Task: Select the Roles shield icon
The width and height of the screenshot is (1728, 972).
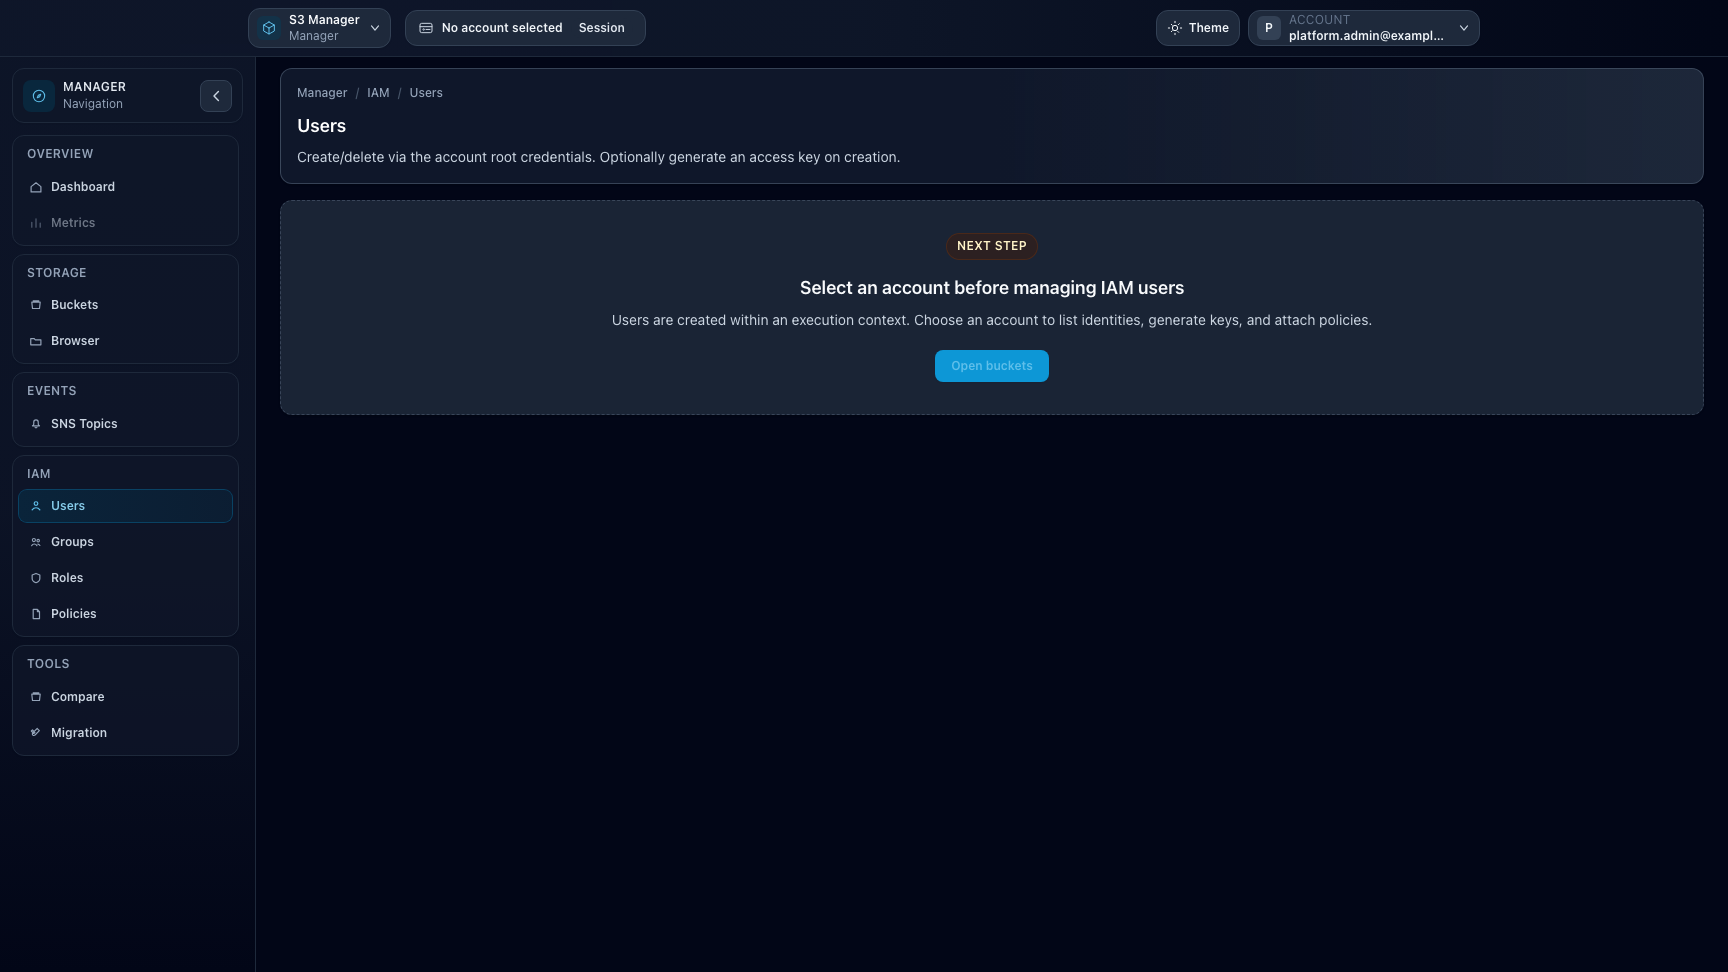Action: tap(36, 577)
